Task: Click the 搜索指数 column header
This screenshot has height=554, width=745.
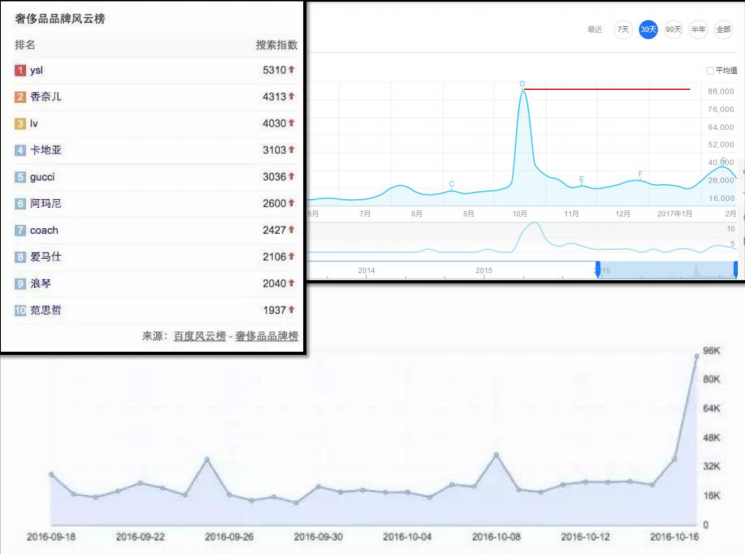Action: click(277, 45)
